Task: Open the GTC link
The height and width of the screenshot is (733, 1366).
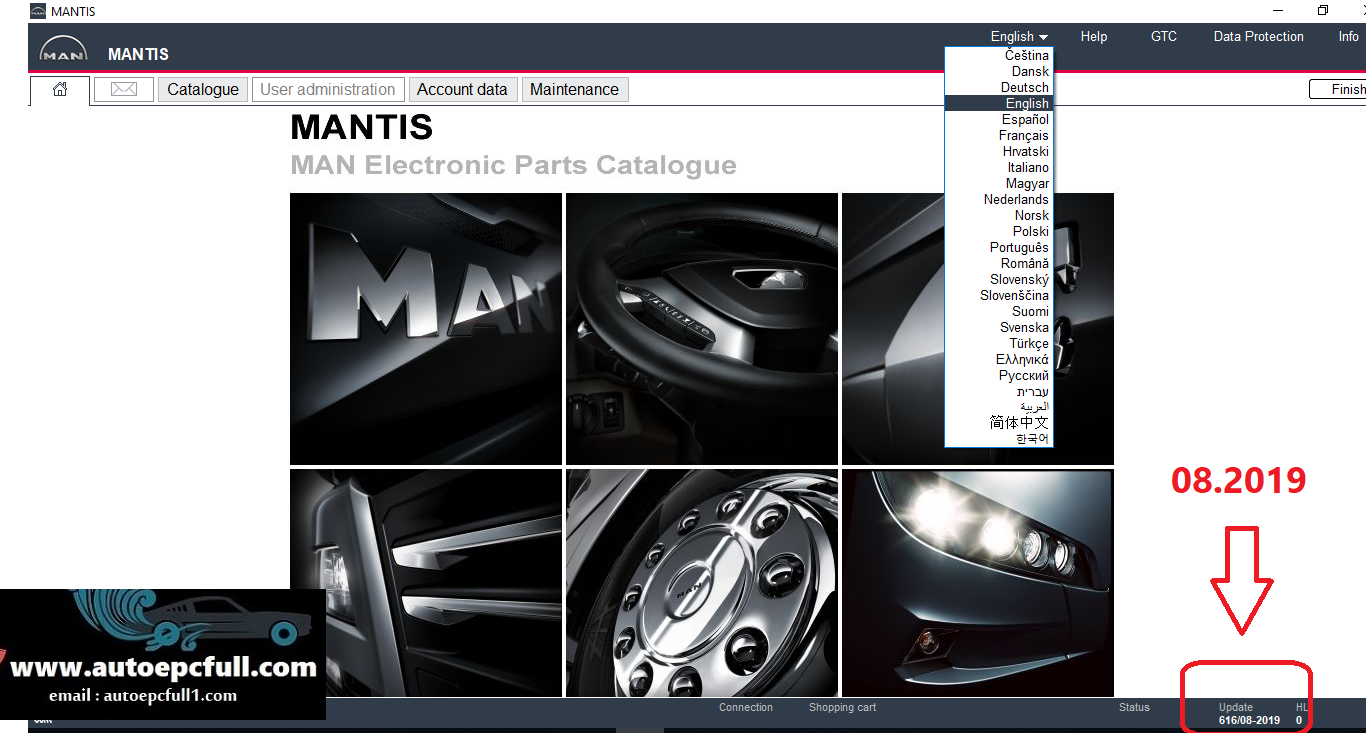Action: point(1164,37)
